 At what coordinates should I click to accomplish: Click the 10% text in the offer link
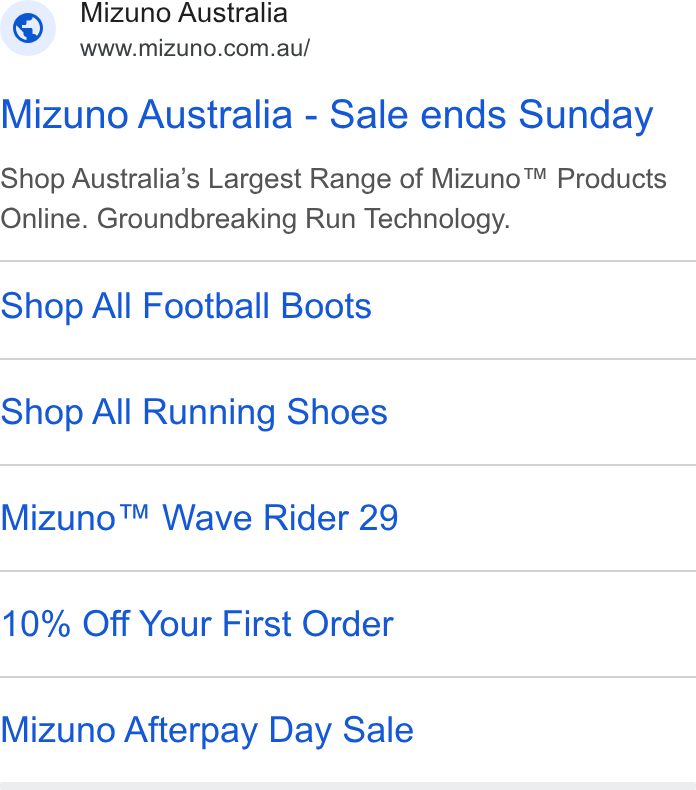[x=36, y=624]
